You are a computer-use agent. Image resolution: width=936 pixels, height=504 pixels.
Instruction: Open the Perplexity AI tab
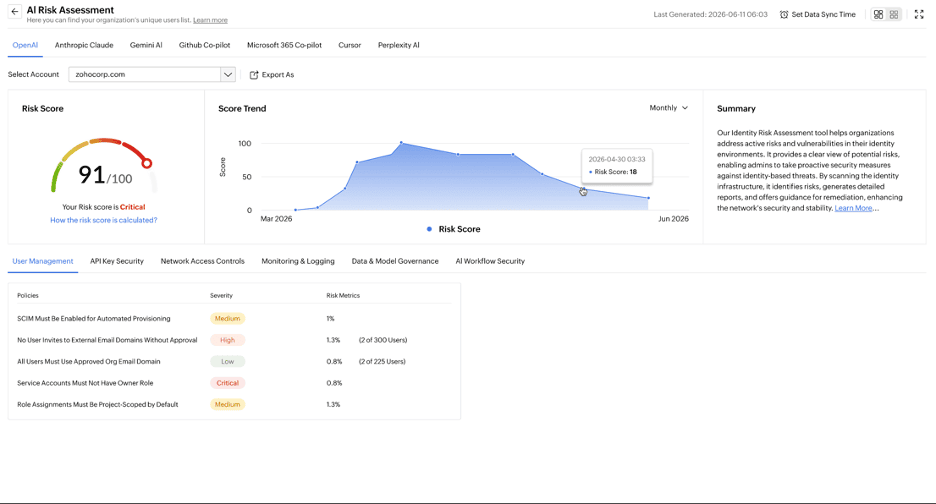pyautogui.click(x=399, y=45)
